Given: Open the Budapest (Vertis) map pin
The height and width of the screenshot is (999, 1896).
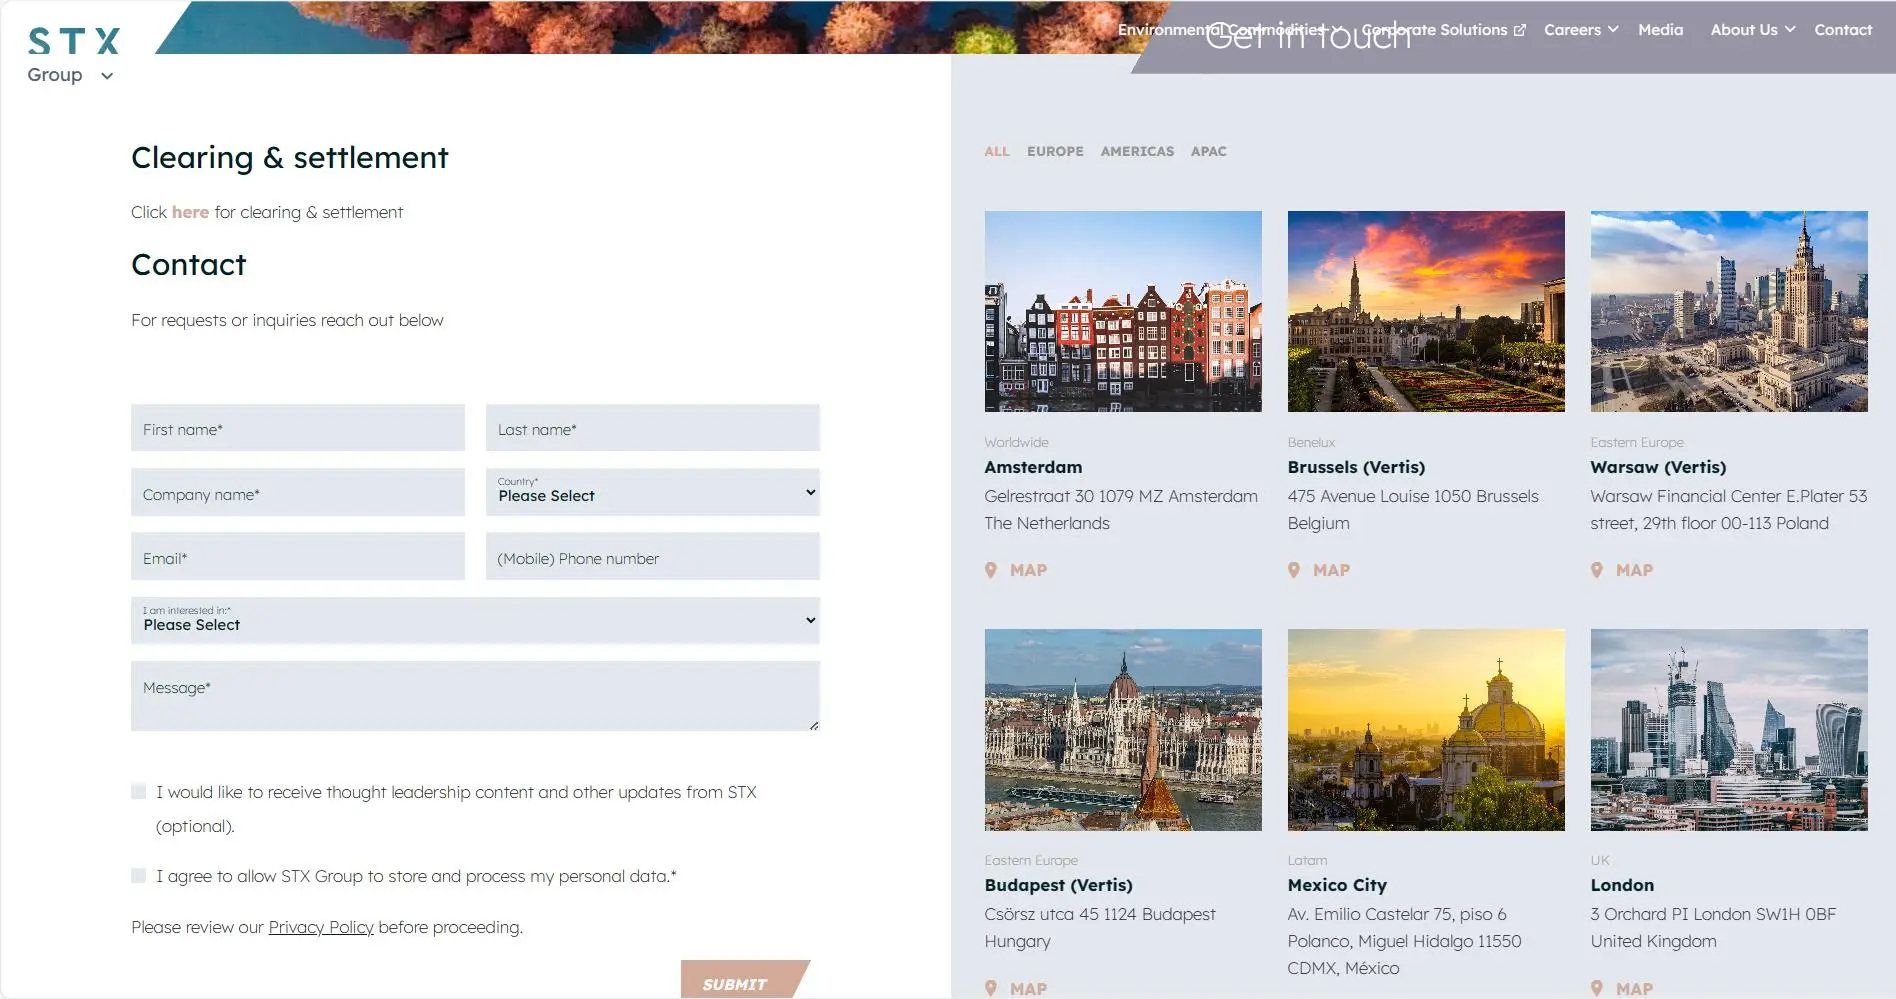Looking at the screenshot, I should coord(1016,988).
